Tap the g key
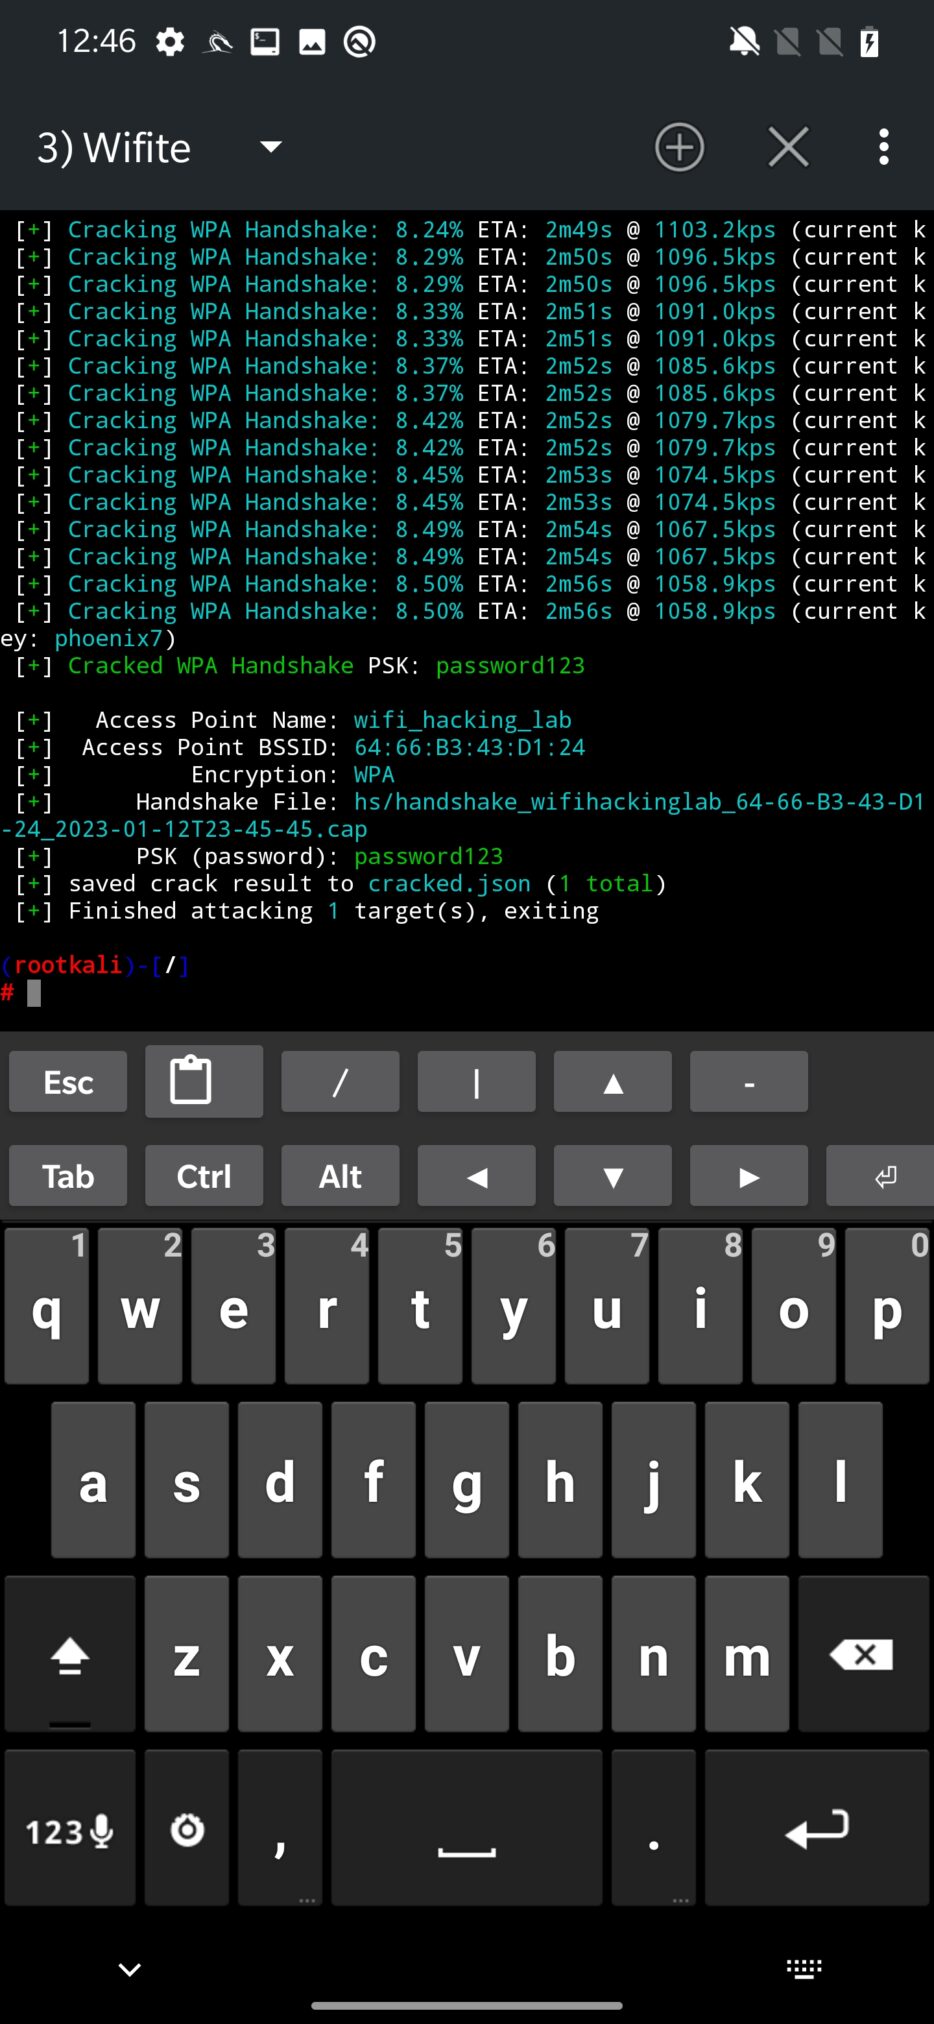934x2024 pixels. 467,1480
